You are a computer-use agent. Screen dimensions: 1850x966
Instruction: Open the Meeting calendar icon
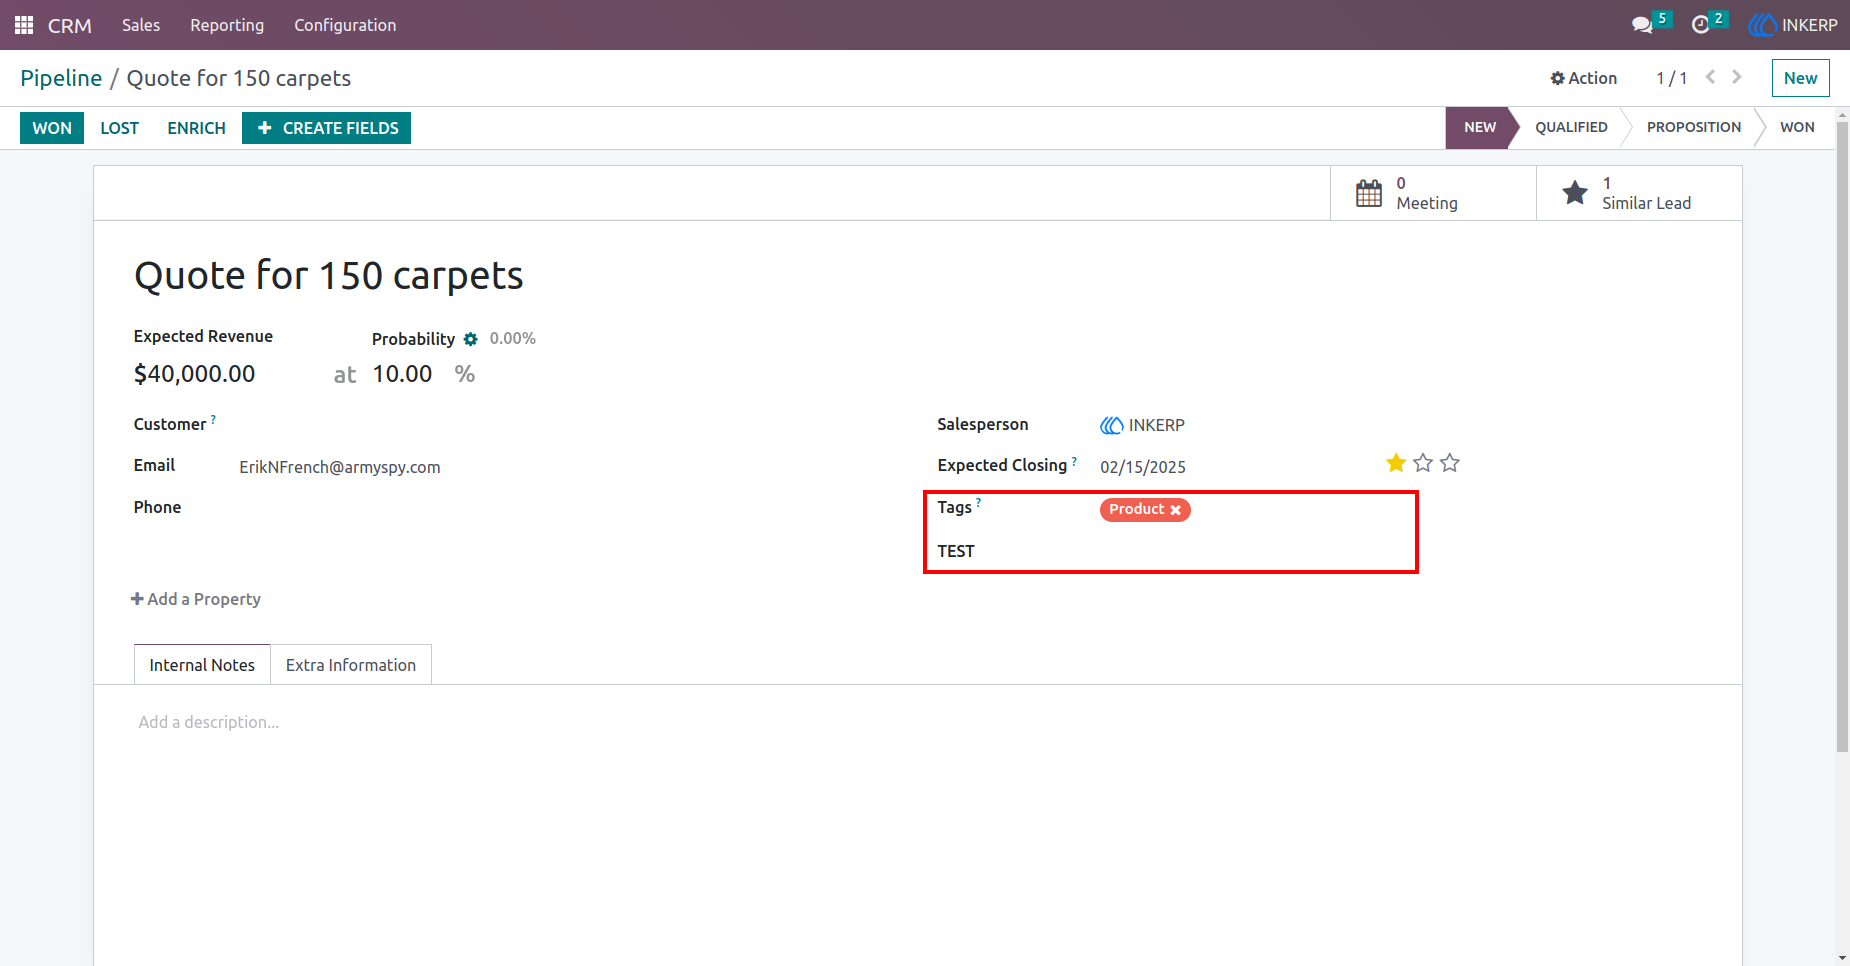pos(1369,193)
